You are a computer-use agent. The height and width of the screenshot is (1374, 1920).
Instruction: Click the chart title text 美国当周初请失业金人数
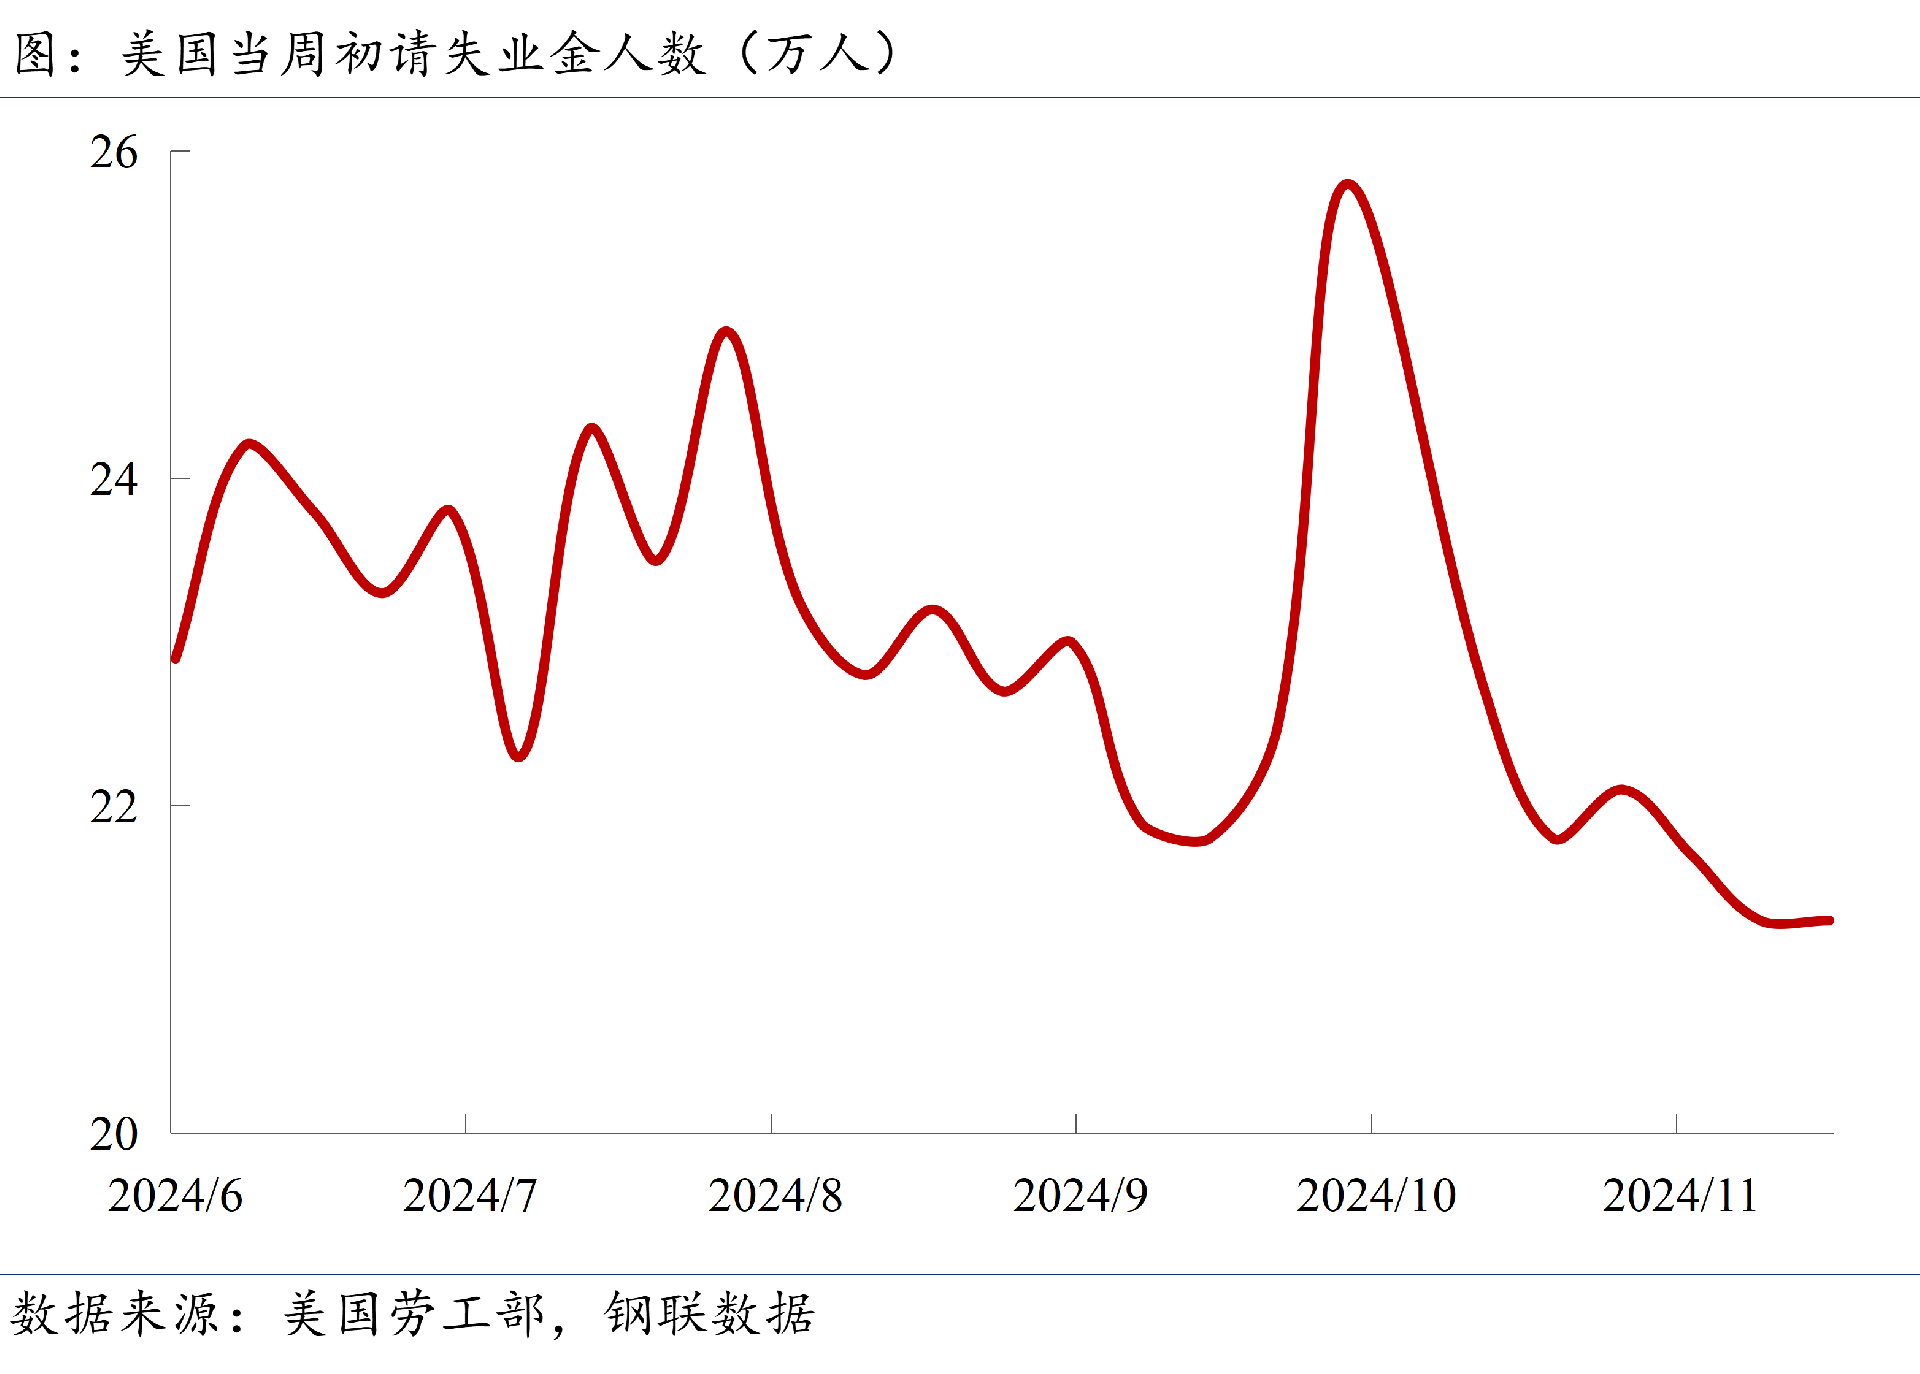[x=412, y=53]
